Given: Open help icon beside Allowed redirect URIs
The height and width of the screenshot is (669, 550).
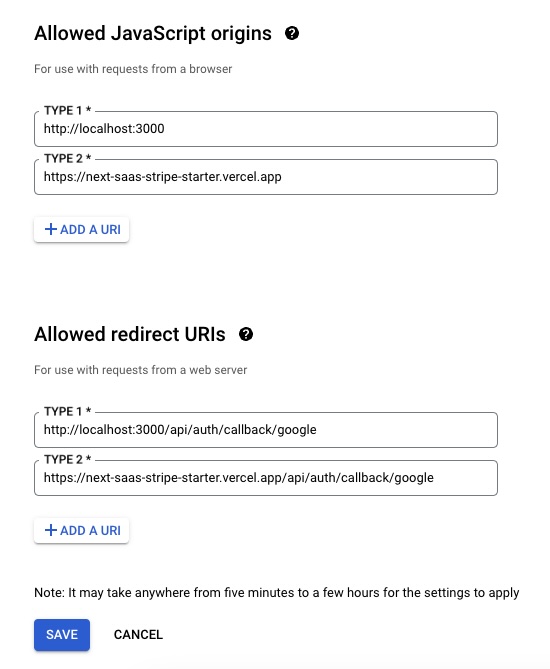Looking at the screenshot, I should pyautogui.click(x=246, y=334).
